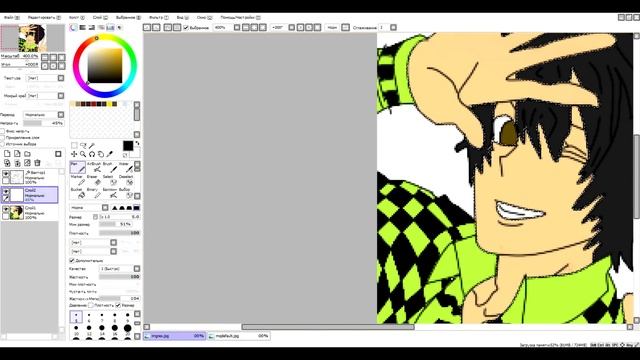Create a new layer folder
The height and width of the screenshot is (360, 640).
coord(27,154)
